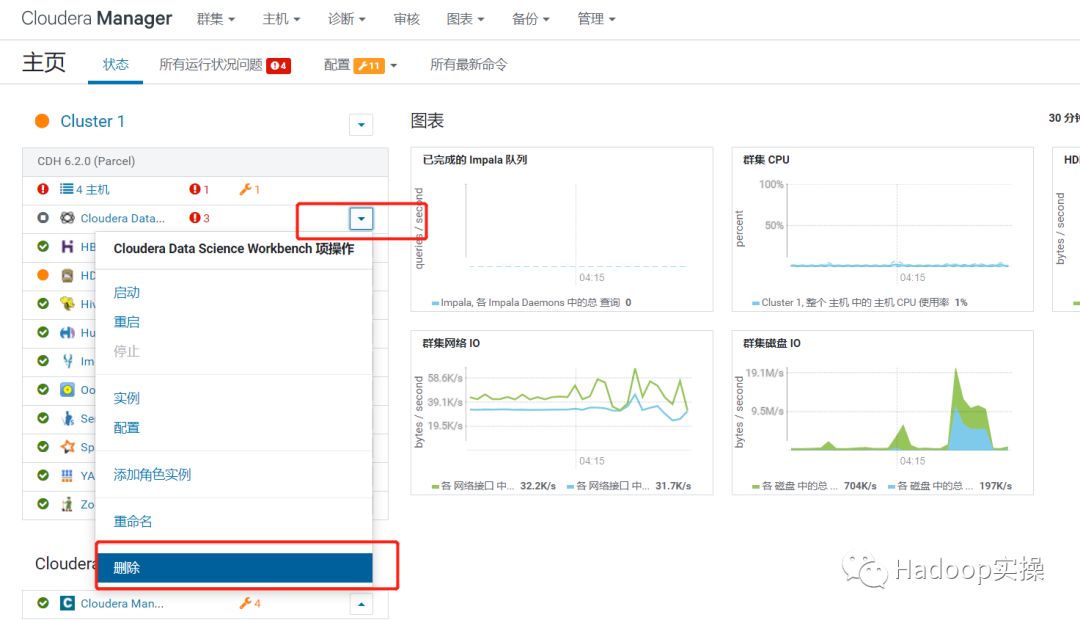Click the green status check for ZooKeeper
The image size is (1080, 620).
point(43,504)
